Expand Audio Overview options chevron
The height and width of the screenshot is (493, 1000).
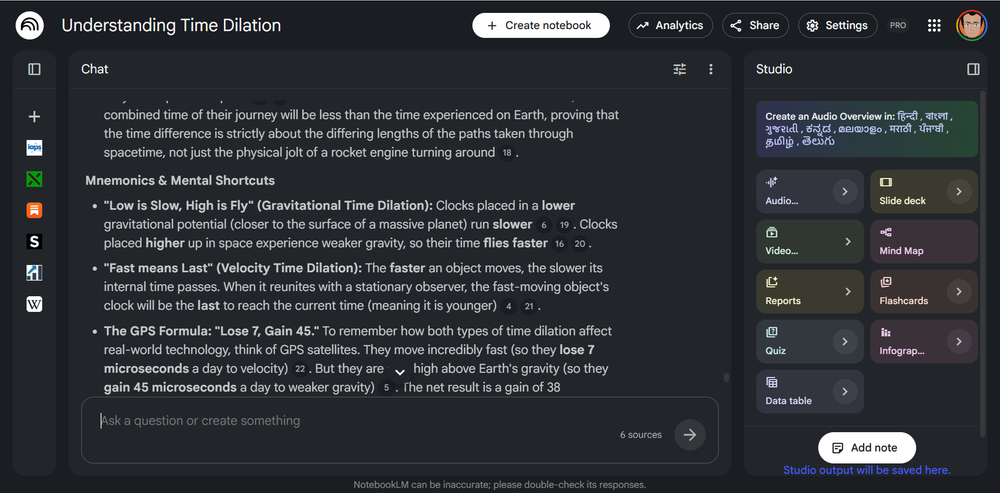pos(845,191)
